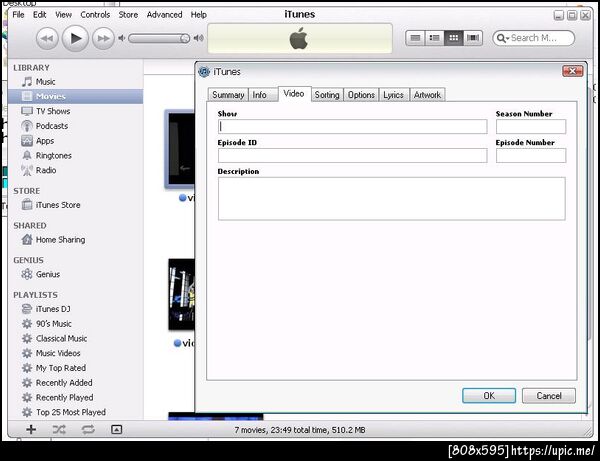Click the add playlist plus button
This screenshot has width=600, height=461.
click(31, 430)
